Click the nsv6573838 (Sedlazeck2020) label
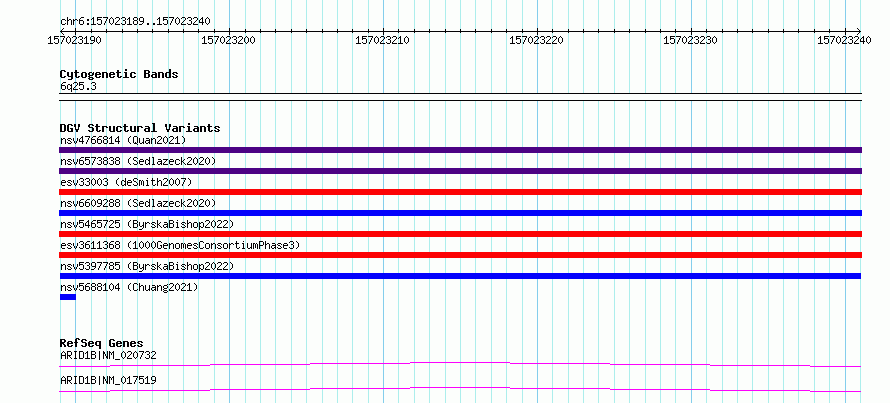This screenshot has height=403, width=890. [138, 161]
